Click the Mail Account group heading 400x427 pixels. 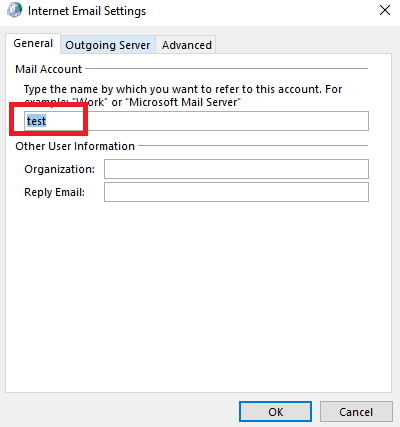coord(48,69)
